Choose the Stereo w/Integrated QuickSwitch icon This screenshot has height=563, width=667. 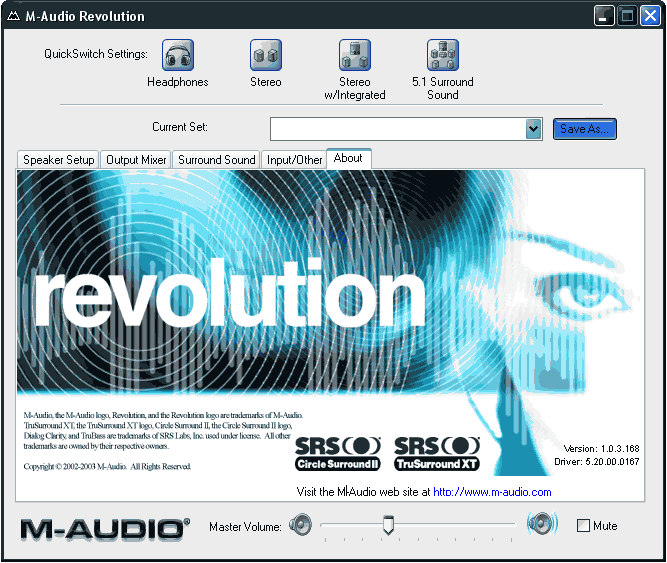point(355,55)
